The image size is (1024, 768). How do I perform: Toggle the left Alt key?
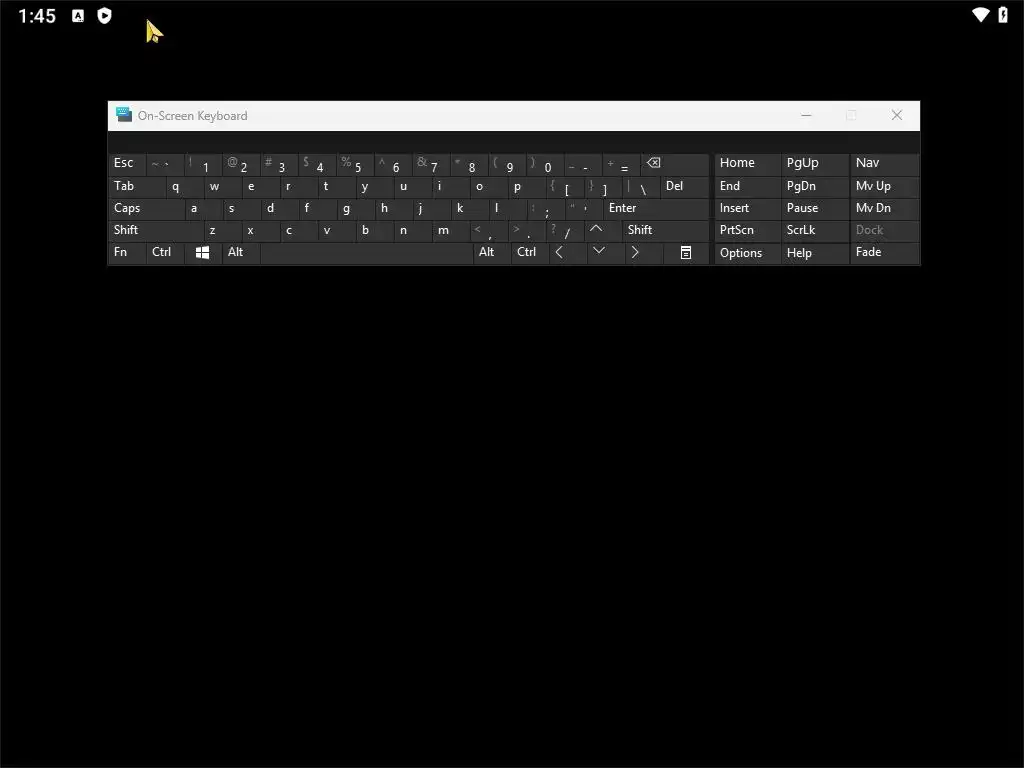click(x=241, y=253)
